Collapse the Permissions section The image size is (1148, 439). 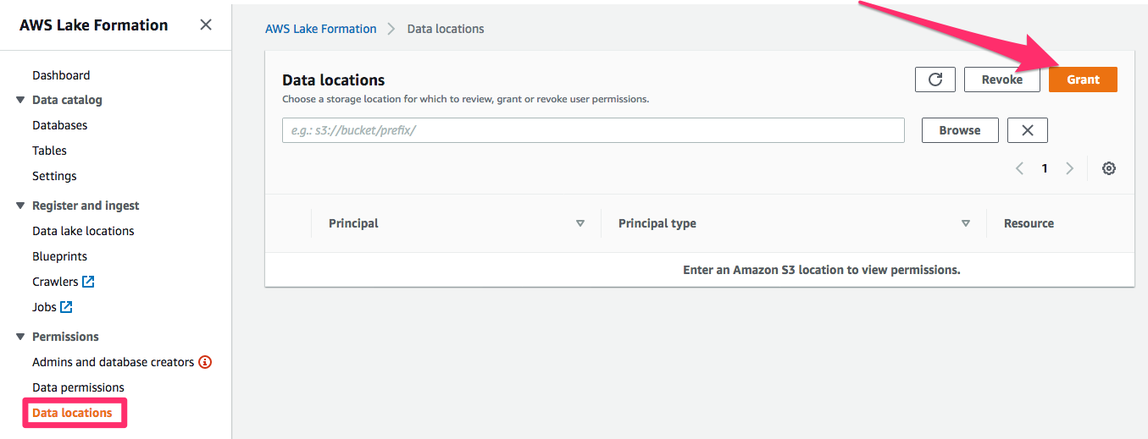[x=20, y=337]
